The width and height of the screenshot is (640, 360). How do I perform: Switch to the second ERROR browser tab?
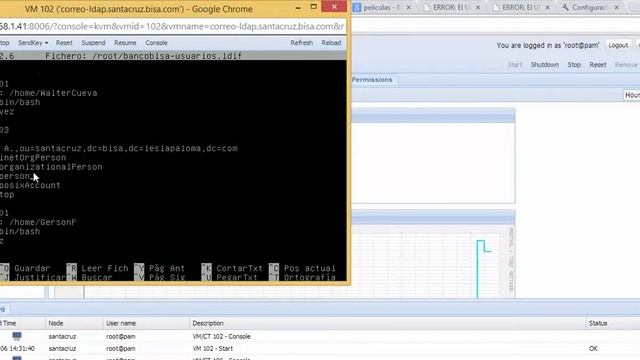[x=520, y=7]
